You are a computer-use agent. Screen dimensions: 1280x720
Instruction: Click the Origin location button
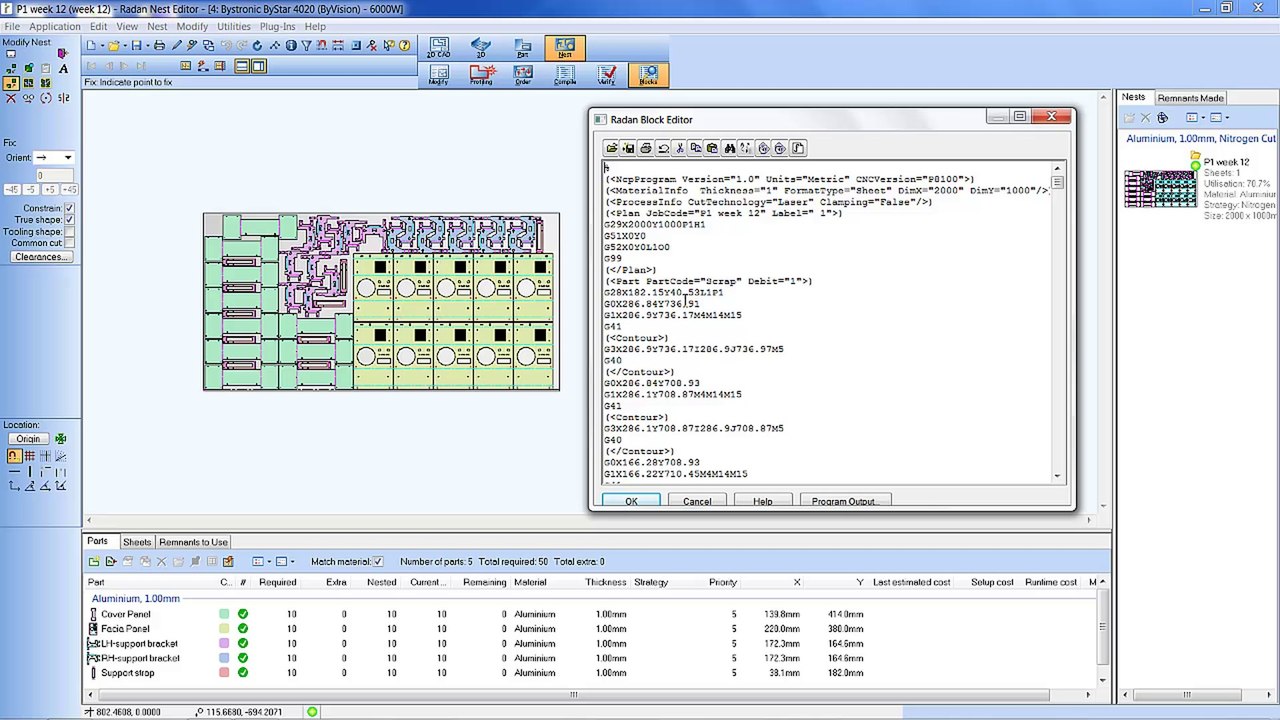click(28, 439)
